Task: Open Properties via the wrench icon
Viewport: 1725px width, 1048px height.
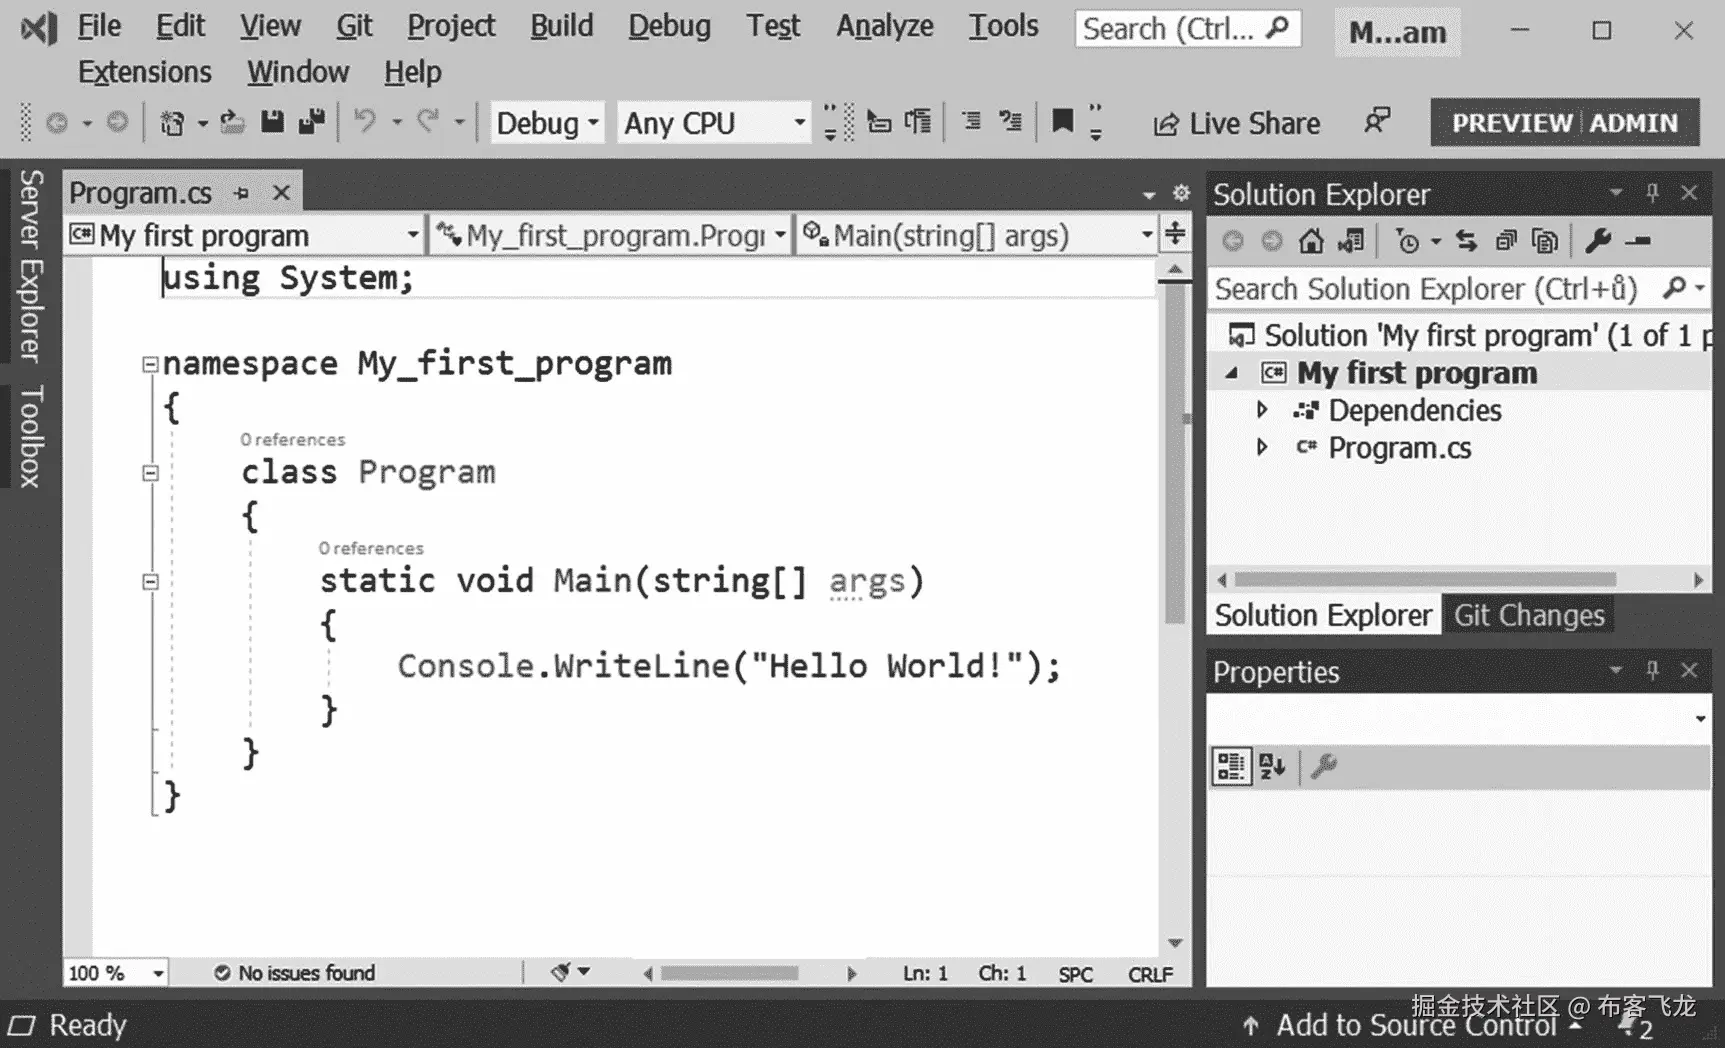Action: [1598, 240]
